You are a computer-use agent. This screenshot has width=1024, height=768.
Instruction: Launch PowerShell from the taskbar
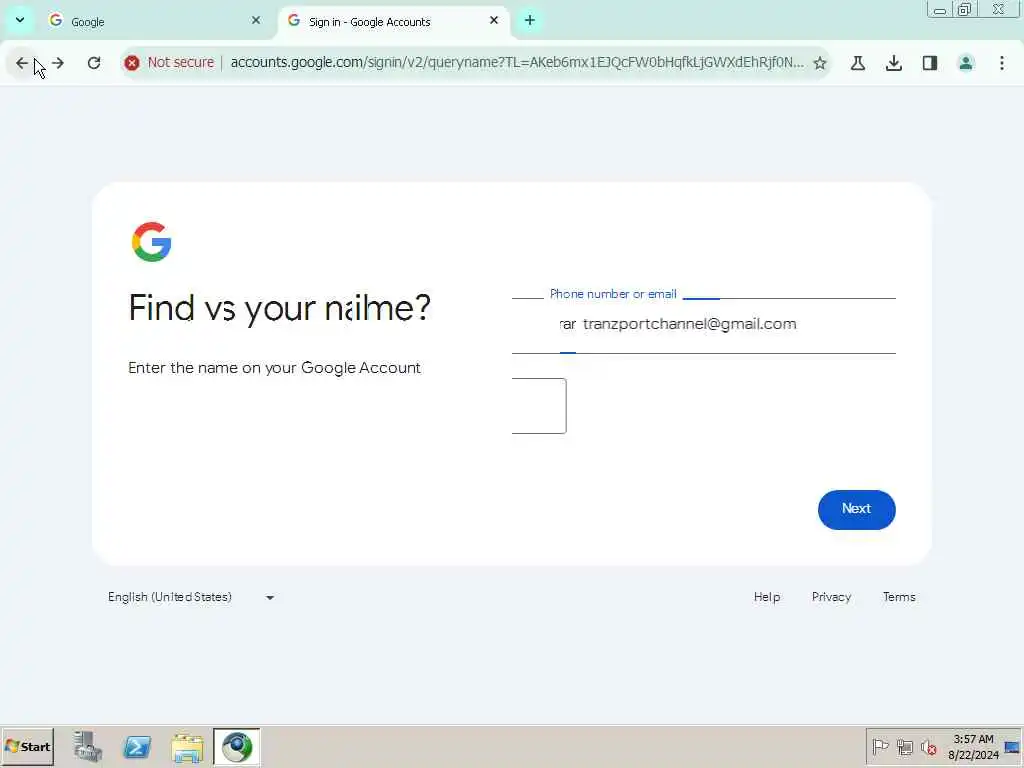[137, 747]
